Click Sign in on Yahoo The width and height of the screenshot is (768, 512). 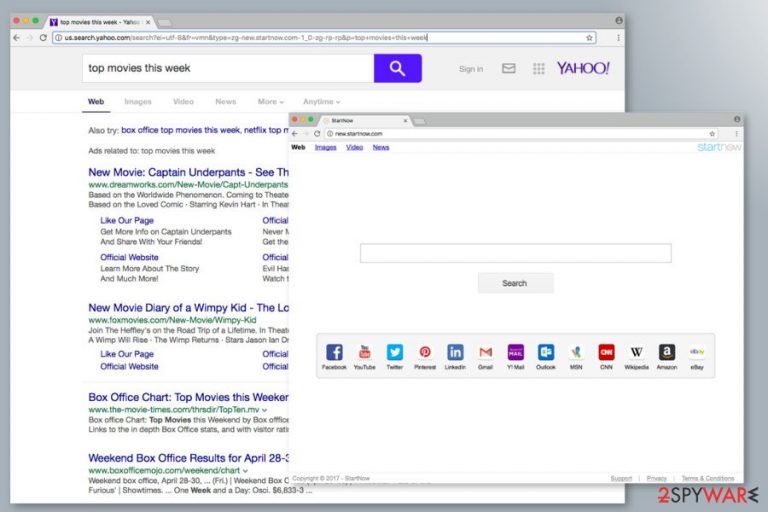pyautogui.click(x=471, y=69)
